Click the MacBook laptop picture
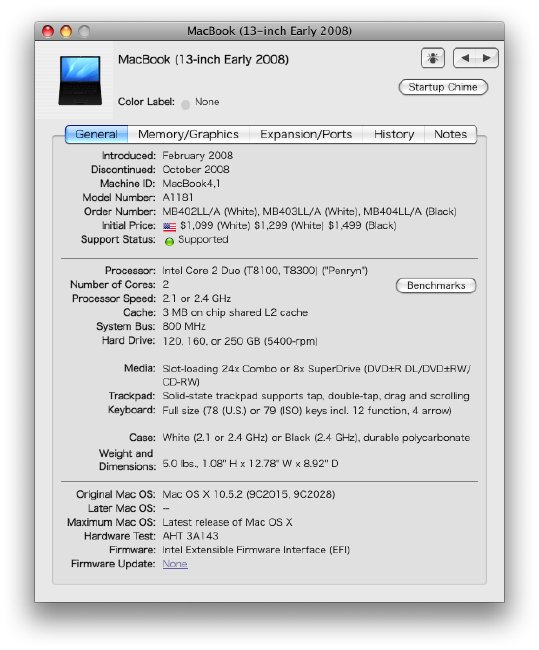The image size is (539, 650). click(80, 80)
